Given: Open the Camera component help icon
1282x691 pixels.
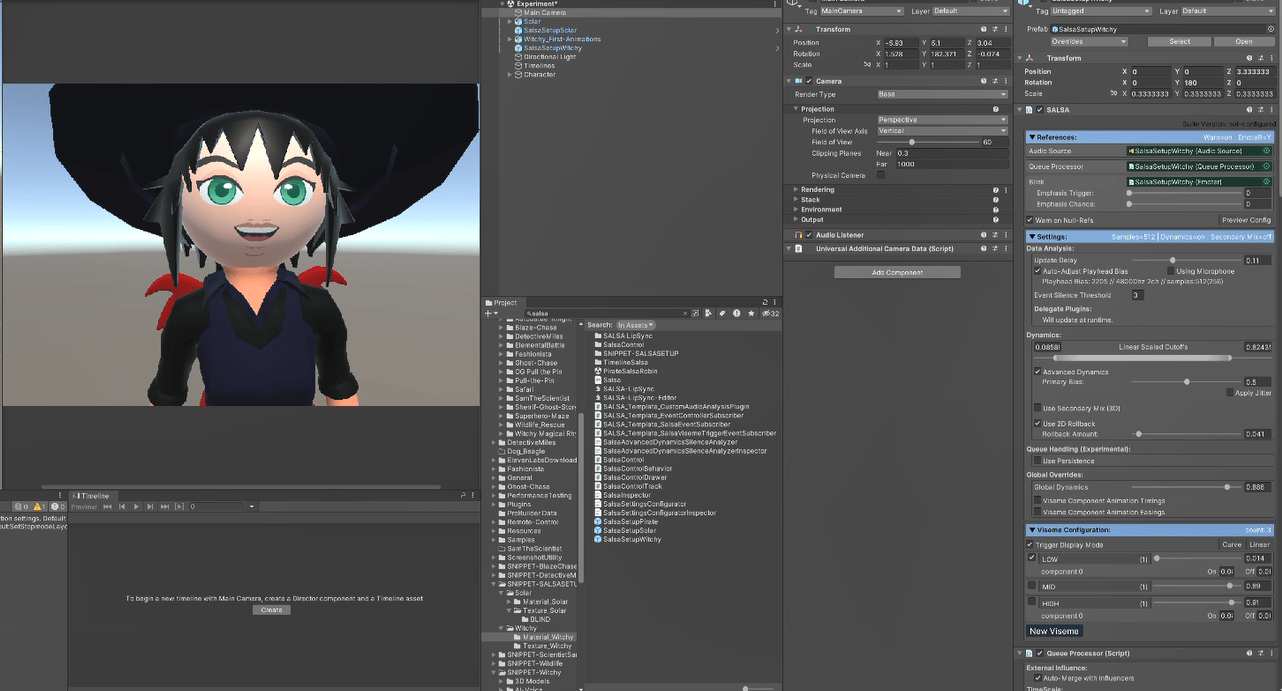Looking at the screenshot, I should (983, 81).
